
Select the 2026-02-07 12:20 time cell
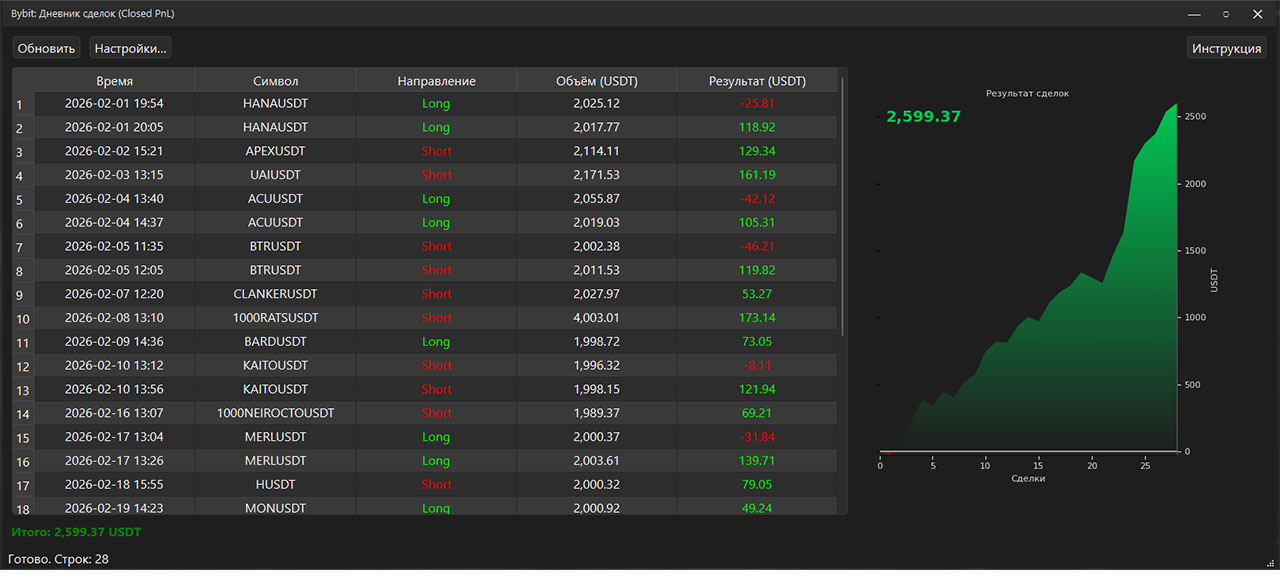pyautogui.click(x=114, y=294)
